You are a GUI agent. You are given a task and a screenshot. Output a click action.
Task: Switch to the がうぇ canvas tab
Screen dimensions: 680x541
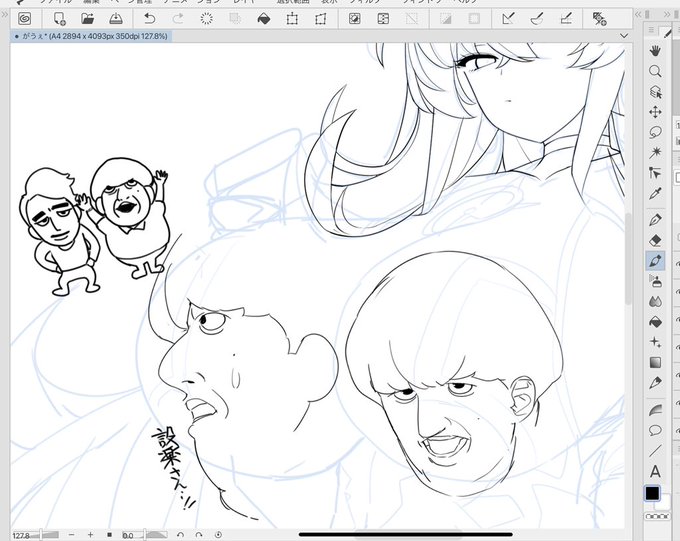[91, 36]
